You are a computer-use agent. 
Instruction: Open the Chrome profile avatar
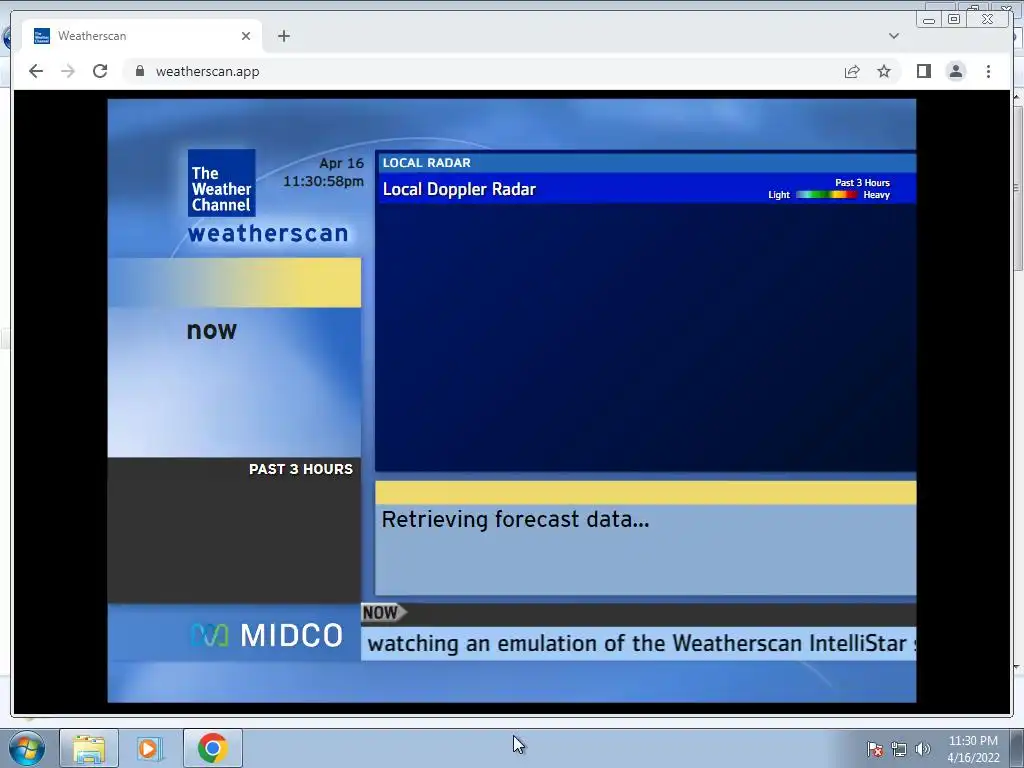pyautogui.click(x=955, y=71)
